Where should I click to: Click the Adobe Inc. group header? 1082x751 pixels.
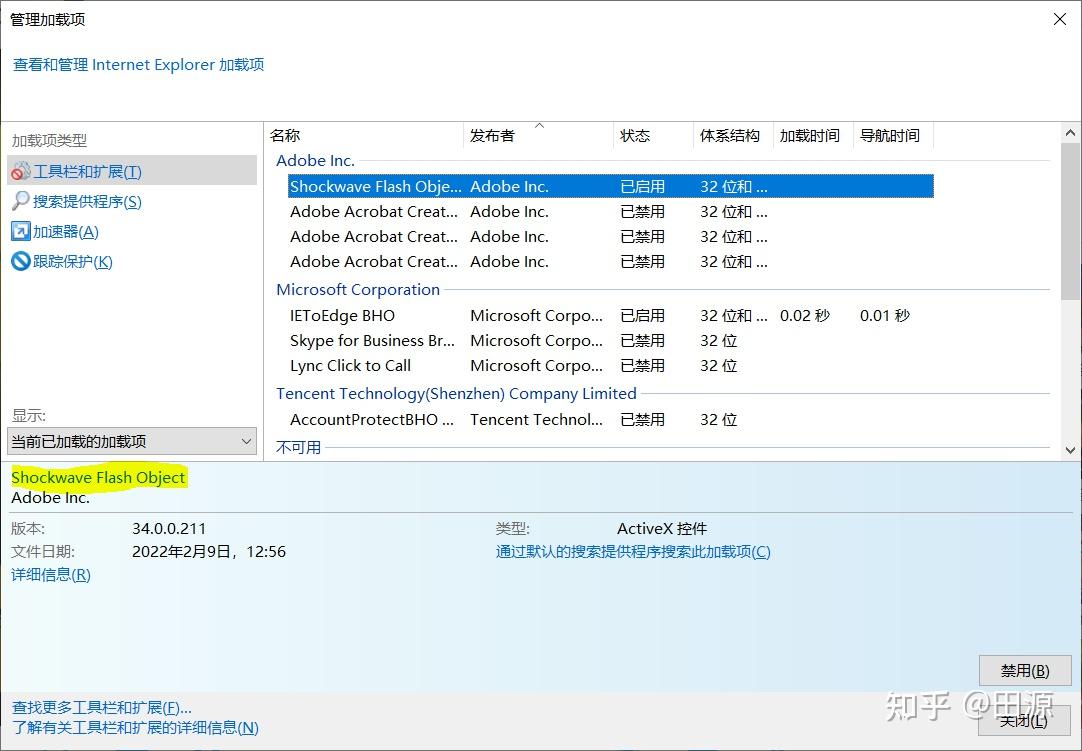tap(315, 160)
